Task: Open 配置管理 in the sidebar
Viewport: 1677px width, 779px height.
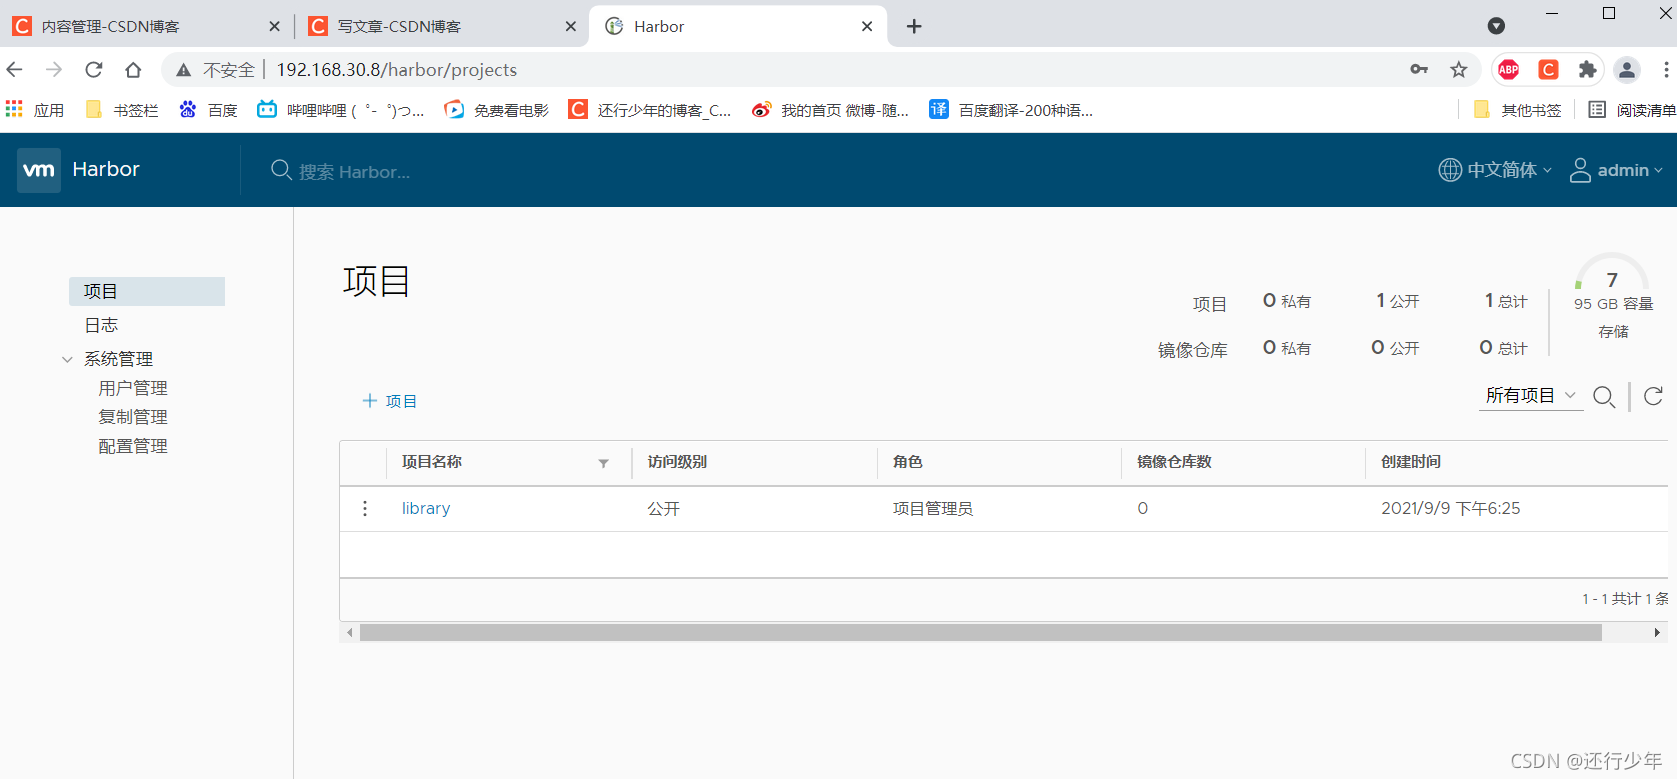Action: point(133,446)
